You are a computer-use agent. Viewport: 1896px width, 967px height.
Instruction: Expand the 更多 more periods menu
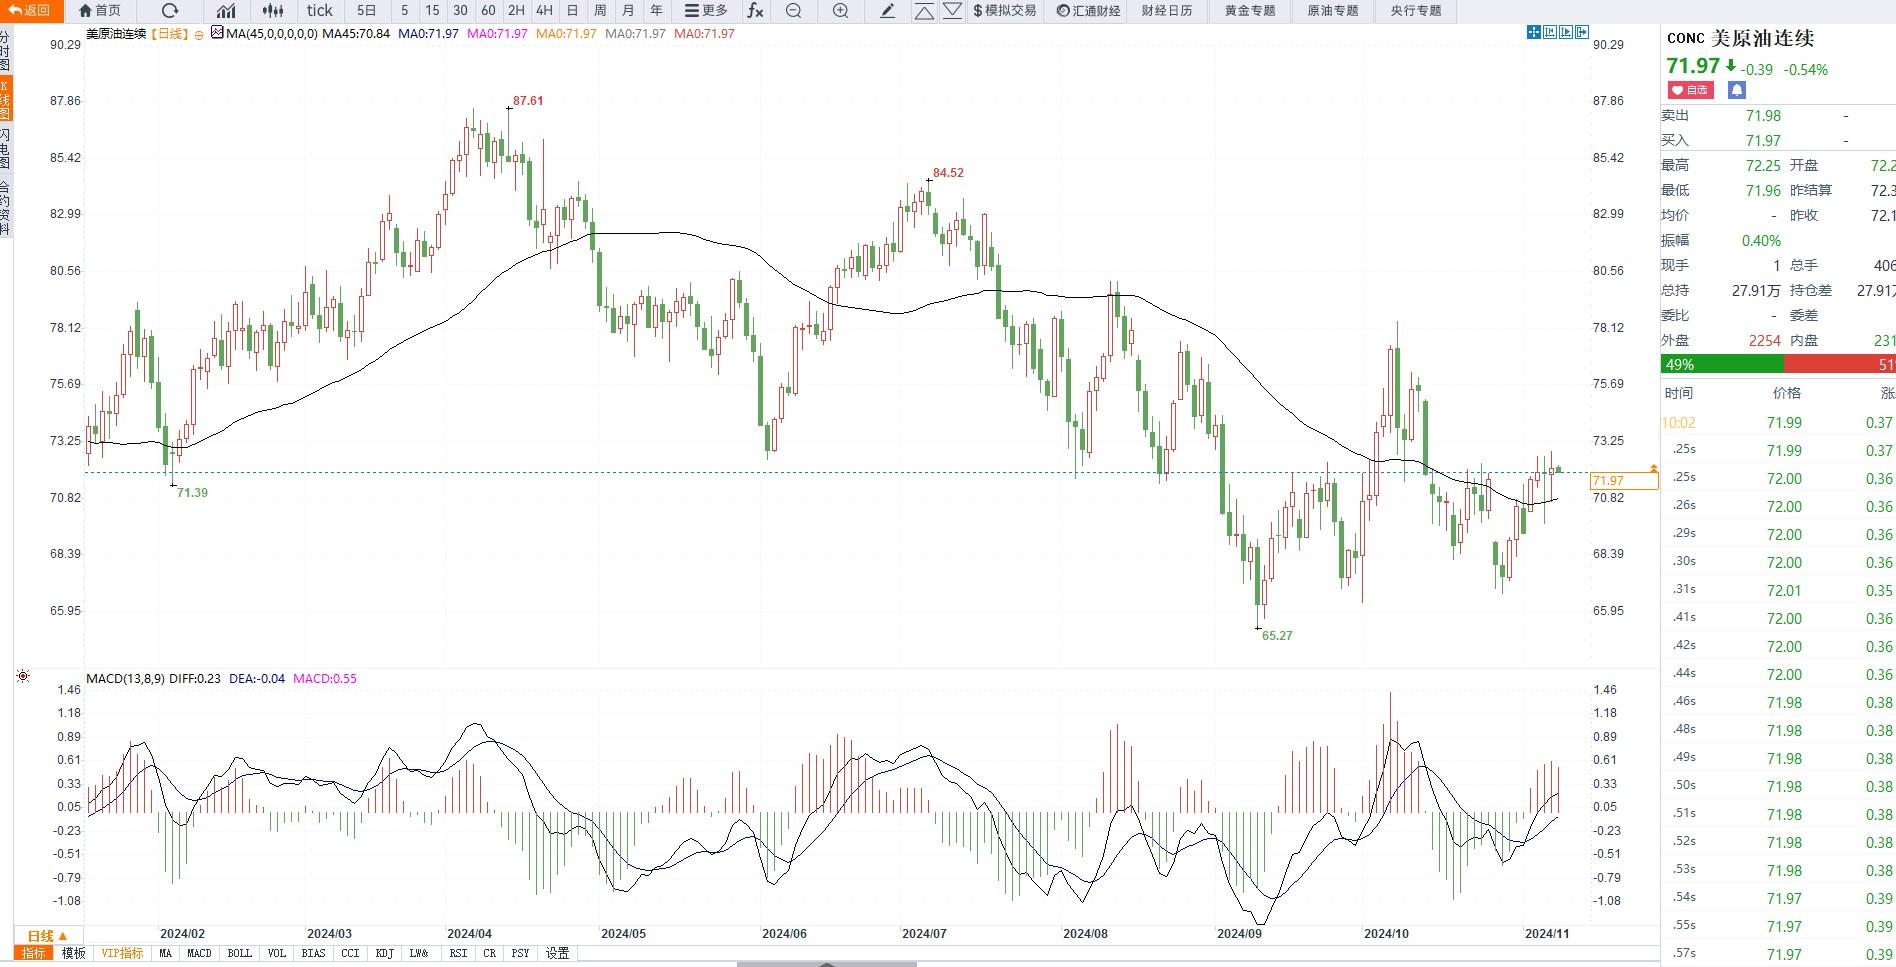point(706,11)
